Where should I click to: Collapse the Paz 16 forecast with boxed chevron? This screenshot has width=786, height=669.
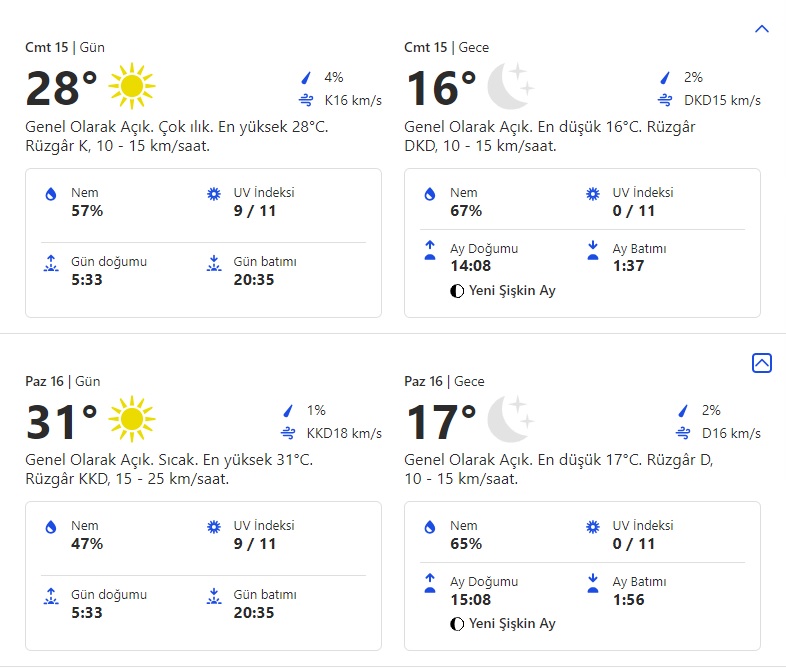click(761, 363)
